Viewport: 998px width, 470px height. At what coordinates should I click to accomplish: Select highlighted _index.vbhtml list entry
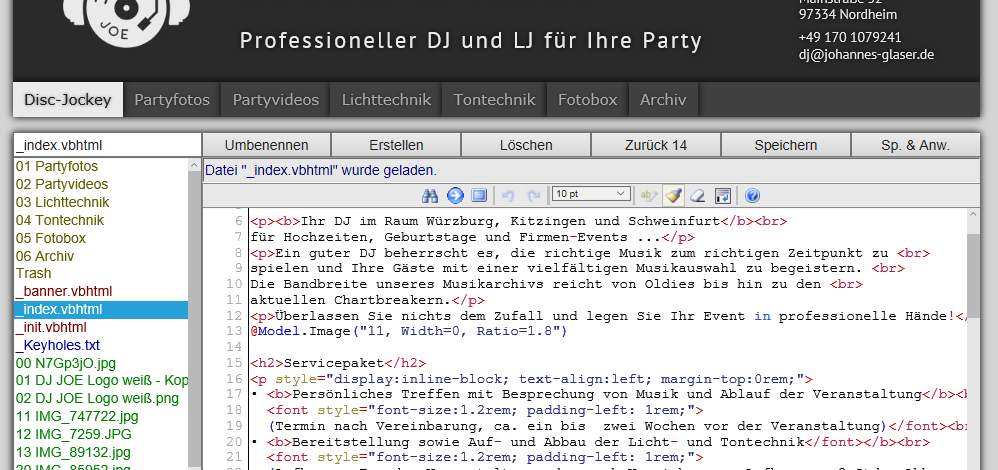tap(101, 310)
